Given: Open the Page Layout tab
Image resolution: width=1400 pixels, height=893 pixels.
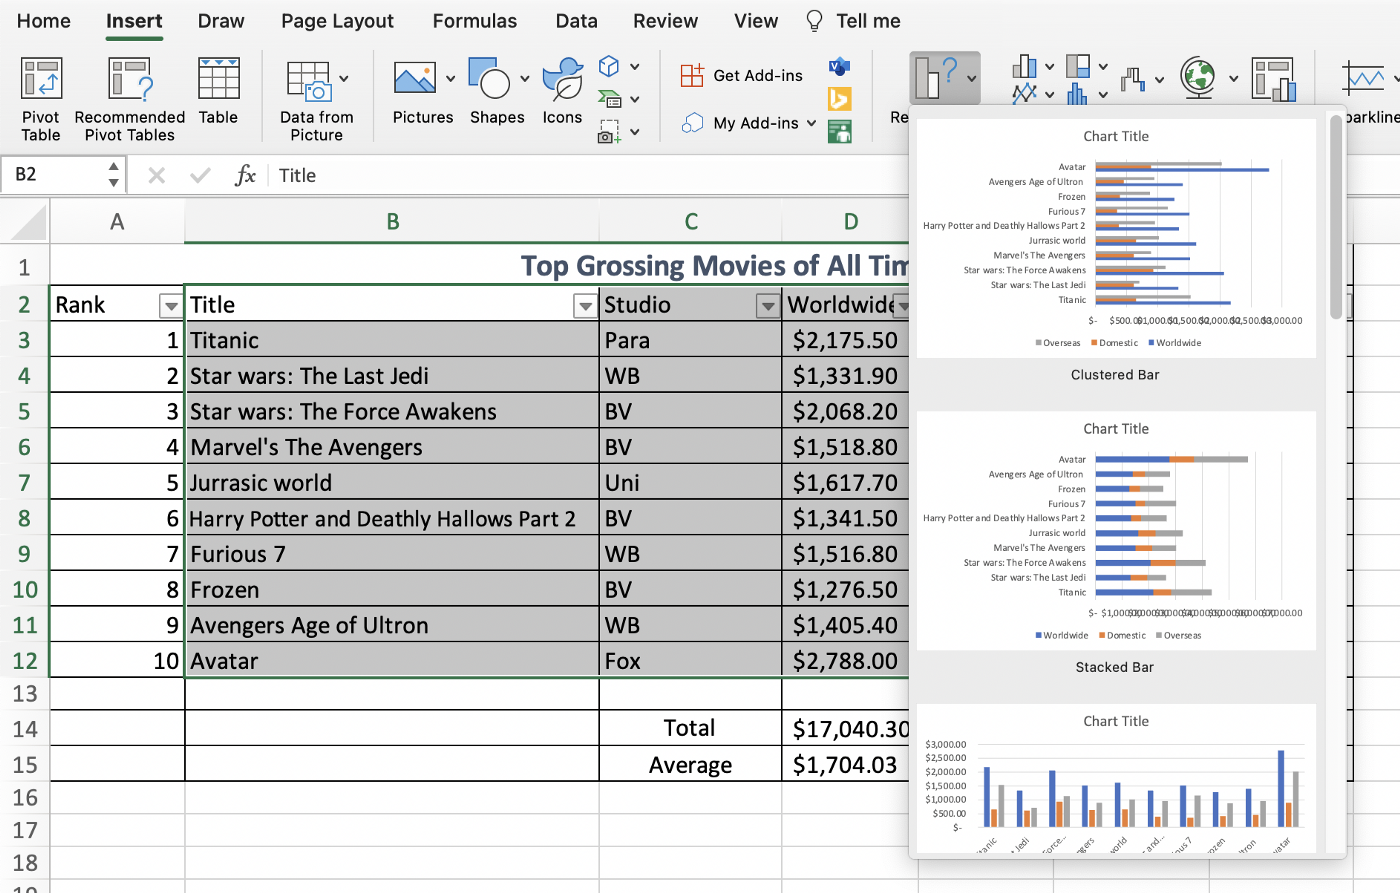Looking at the screenshot, I should (337, 21).
